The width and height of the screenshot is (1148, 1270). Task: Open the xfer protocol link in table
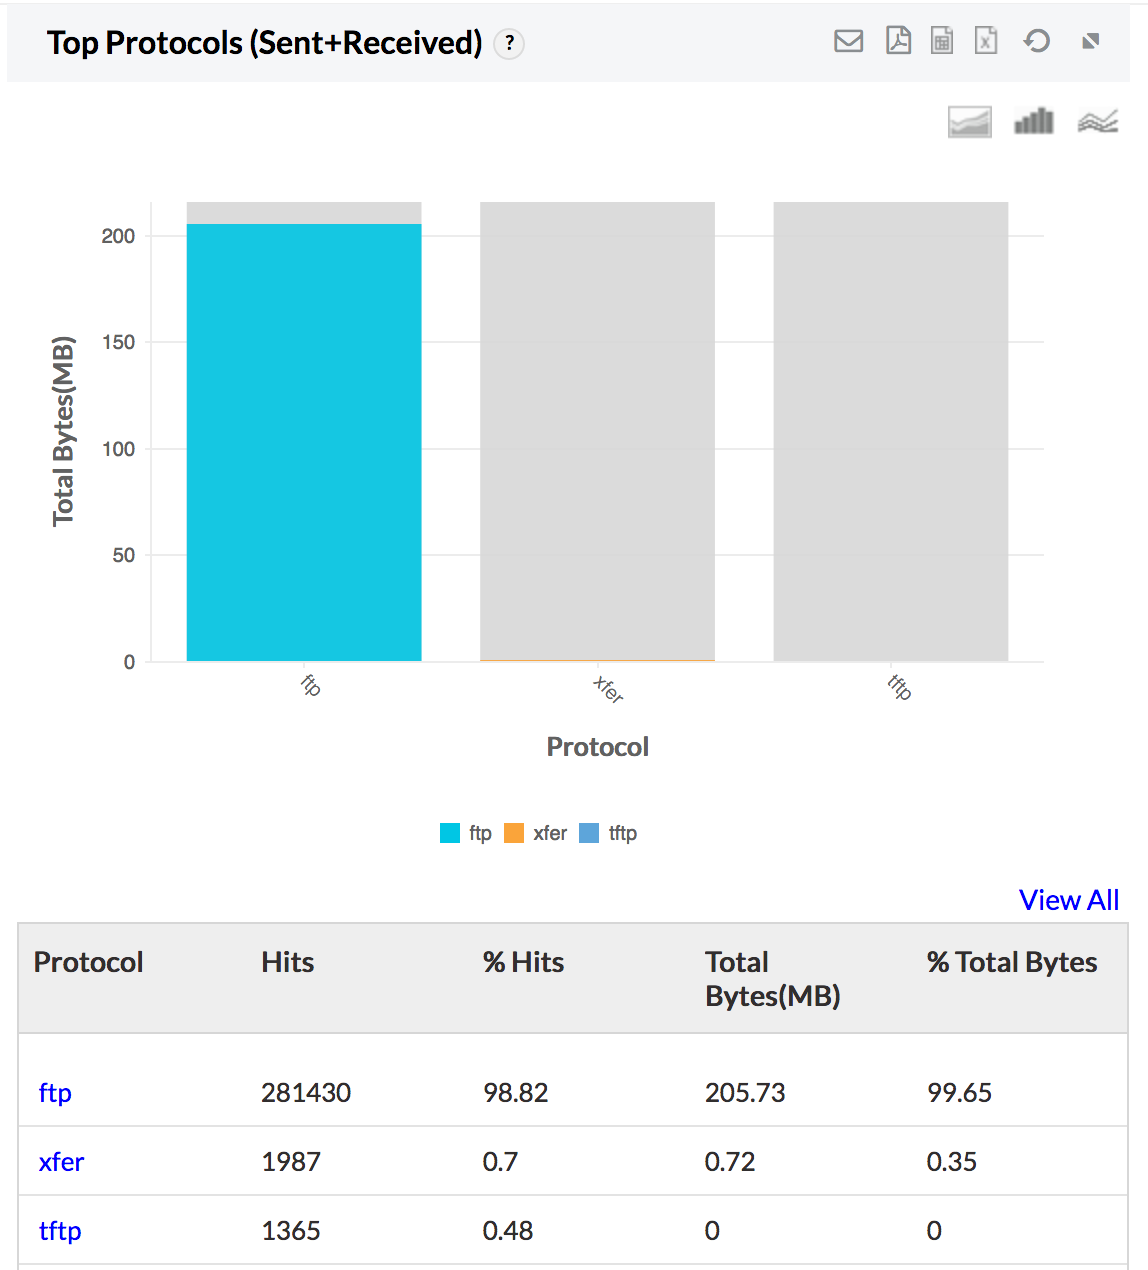point(61,1161)
